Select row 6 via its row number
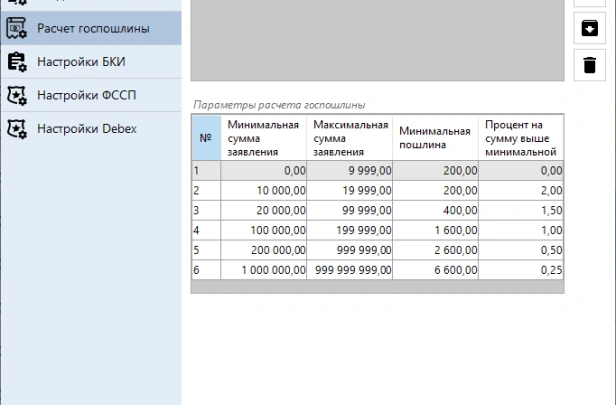616x405 pixels. [x=206, y=270]
